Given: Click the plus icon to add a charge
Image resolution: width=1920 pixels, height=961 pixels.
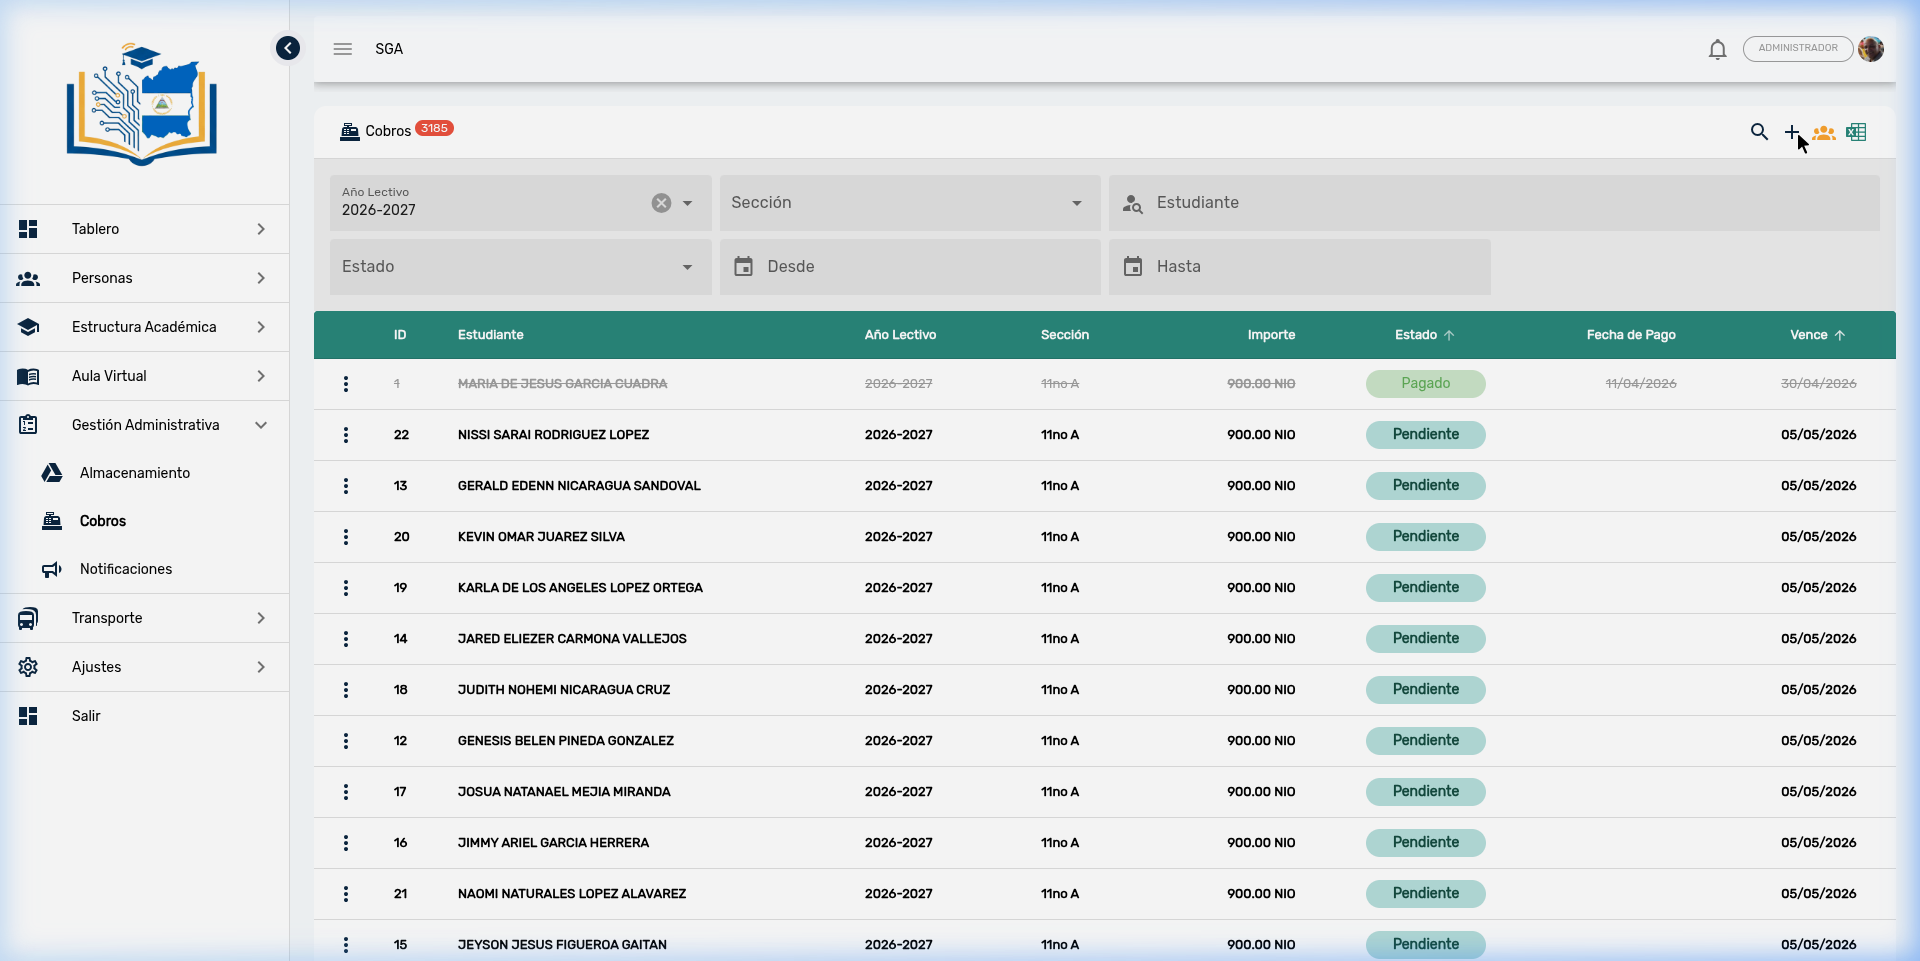Looking at the screenshot, I should point(1791,132).
